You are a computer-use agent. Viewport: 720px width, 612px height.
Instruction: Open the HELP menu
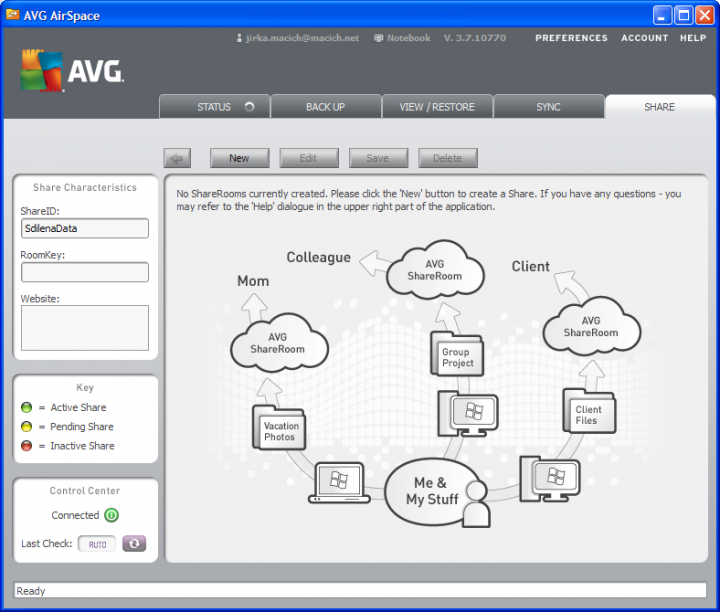tap(693, 38)
